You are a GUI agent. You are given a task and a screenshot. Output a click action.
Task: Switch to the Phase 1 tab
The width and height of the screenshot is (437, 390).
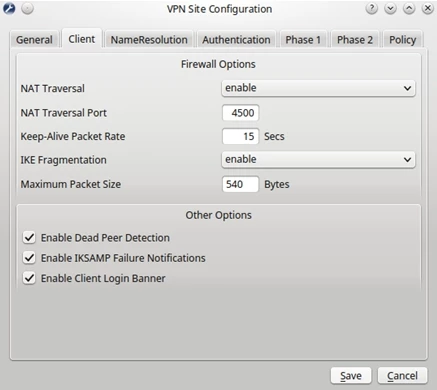pyautogui.click(x=303, y=40)
